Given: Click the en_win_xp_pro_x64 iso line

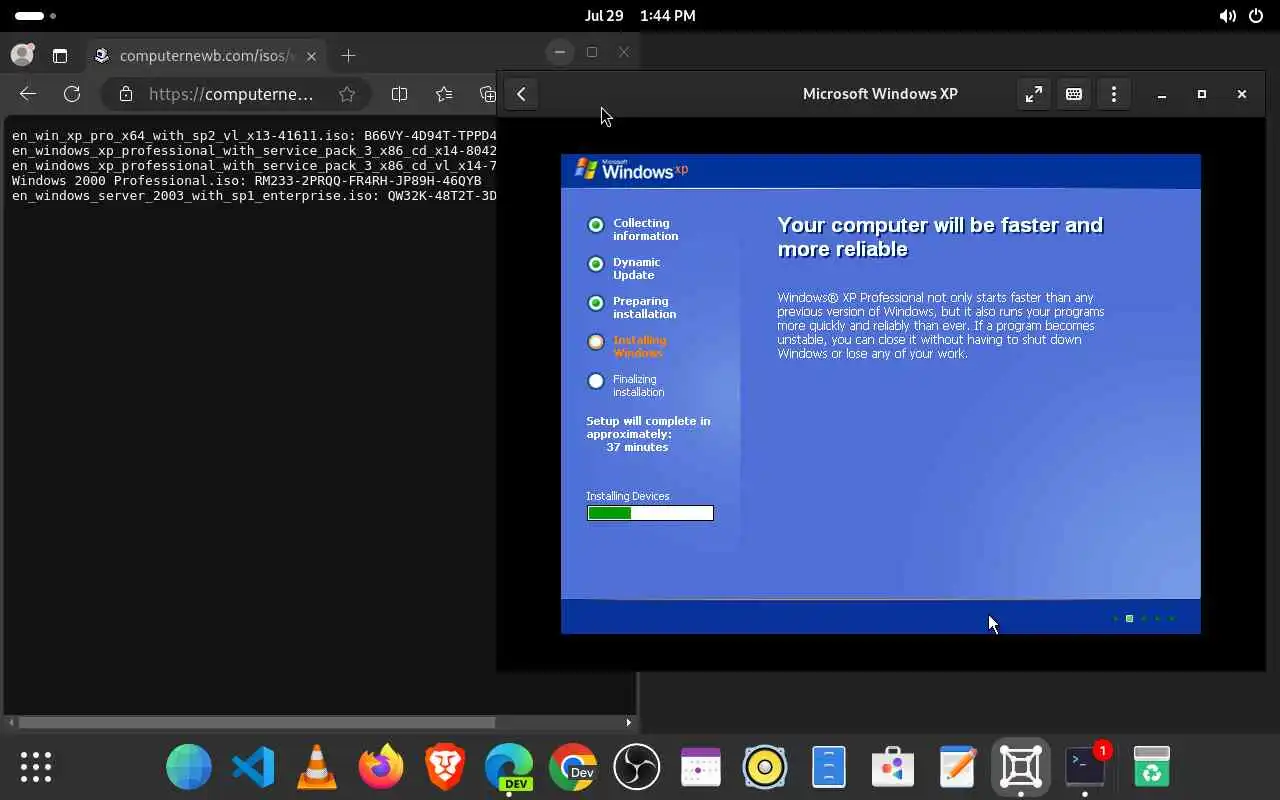Looking at the screenshot, I should pyautogui.click(x=254, y=135).
